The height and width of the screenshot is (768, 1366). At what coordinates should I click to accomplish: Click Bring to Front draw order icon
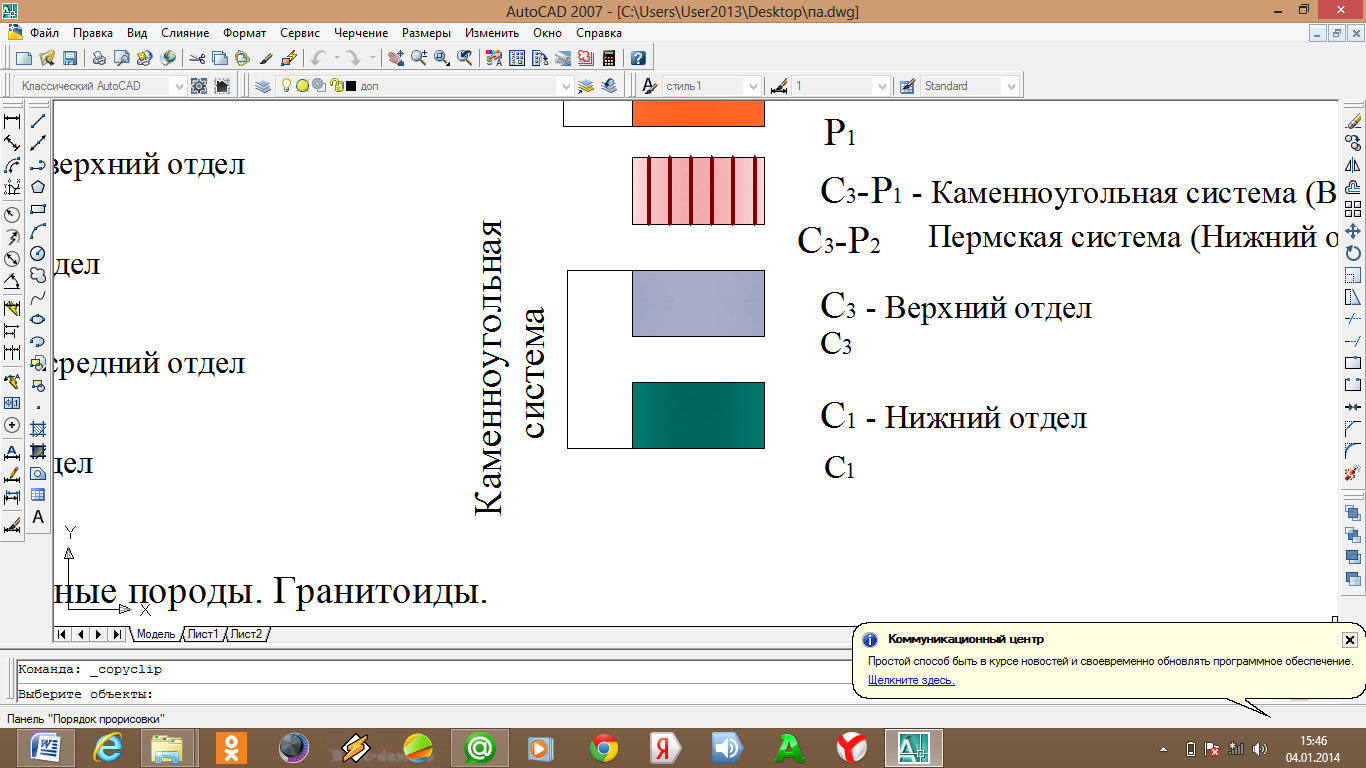(1353, 513)
